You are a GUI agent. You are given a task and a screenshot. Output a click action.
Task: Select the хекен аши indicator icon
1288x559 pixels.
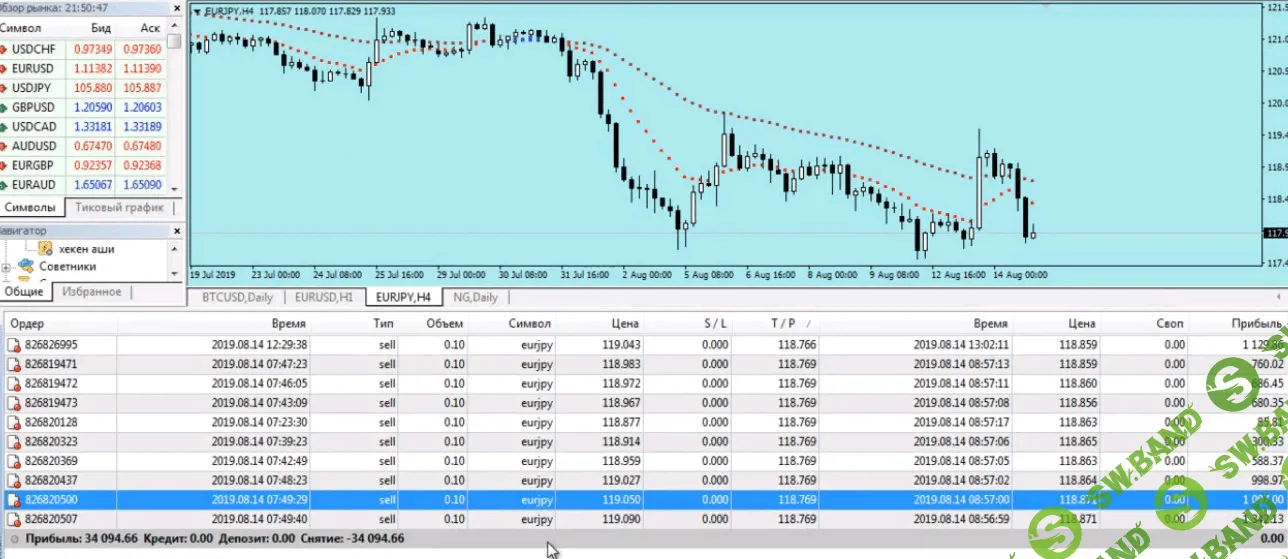[44, 248]
